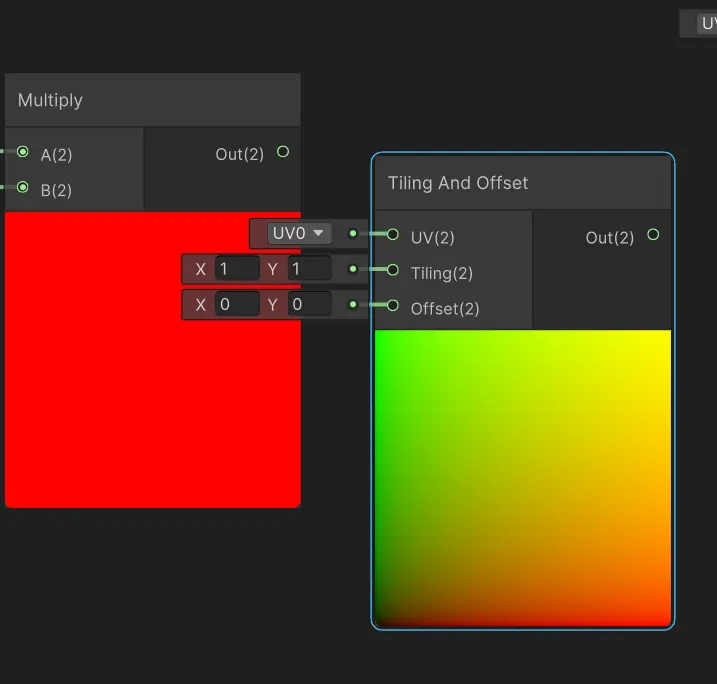The width and height of the screenshot is (717, 684).
Task: Click the Offset(2) input port
Action: [392, 305]
